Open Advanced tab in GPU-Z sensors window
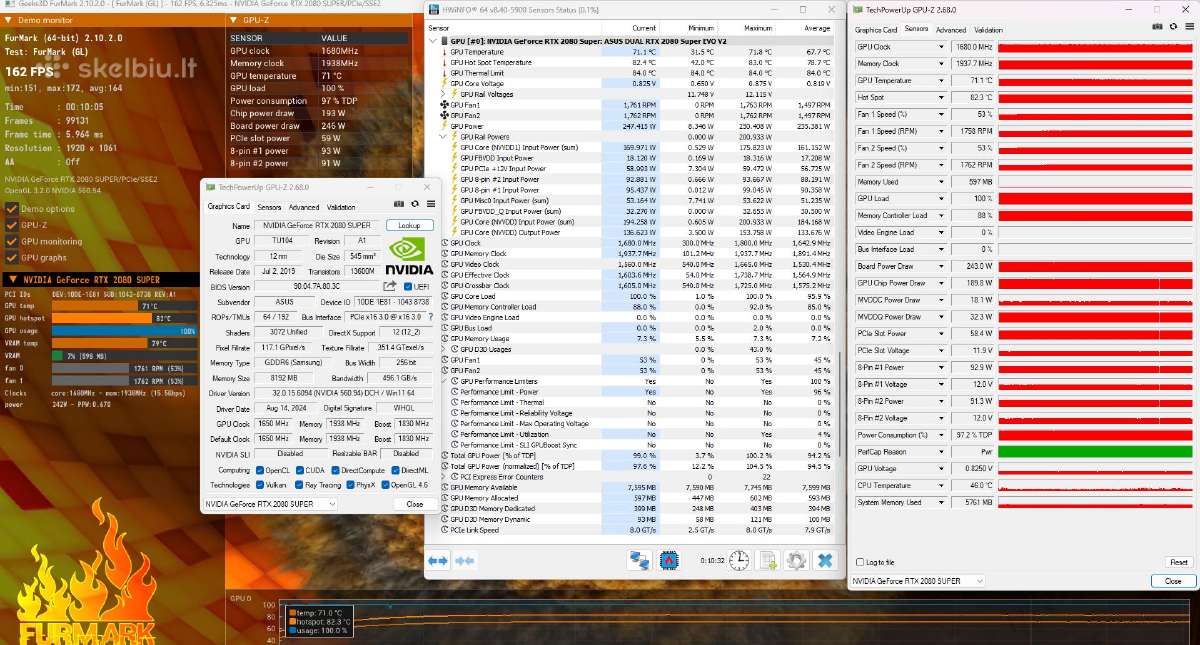 pyautogui.click(x=951, y=30)
